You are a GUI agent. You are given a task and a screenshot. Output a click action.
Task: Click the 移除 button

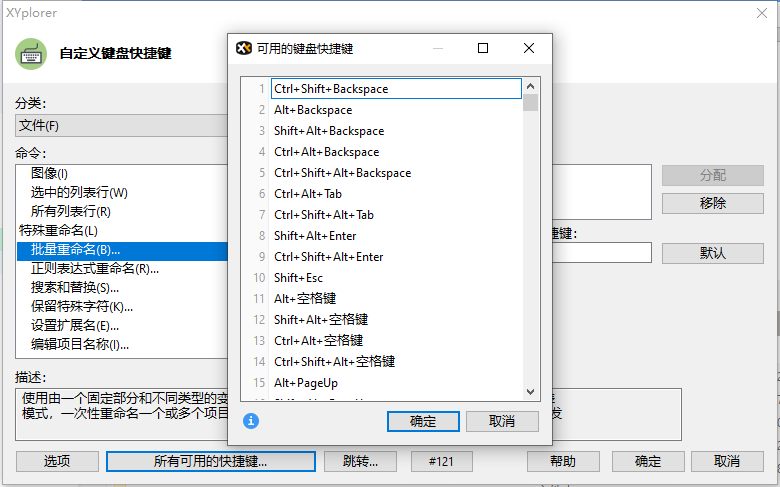point(712,203)
